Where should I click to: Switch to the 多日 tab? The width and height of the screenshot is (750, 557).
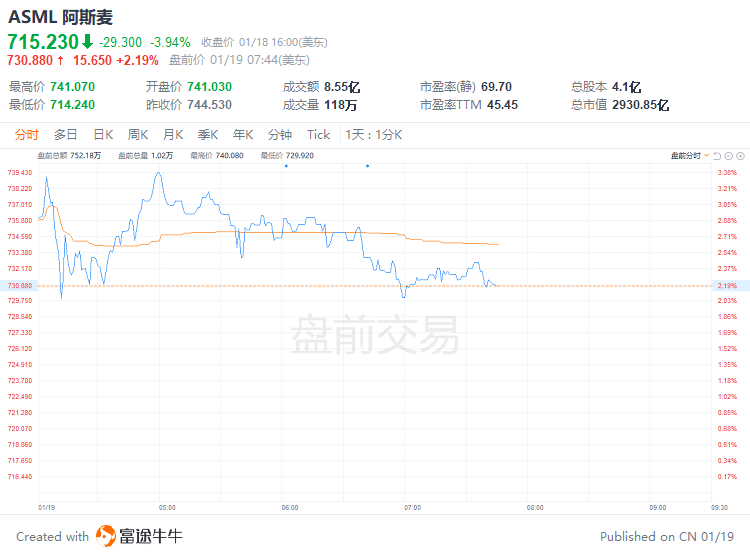(66, 135)
